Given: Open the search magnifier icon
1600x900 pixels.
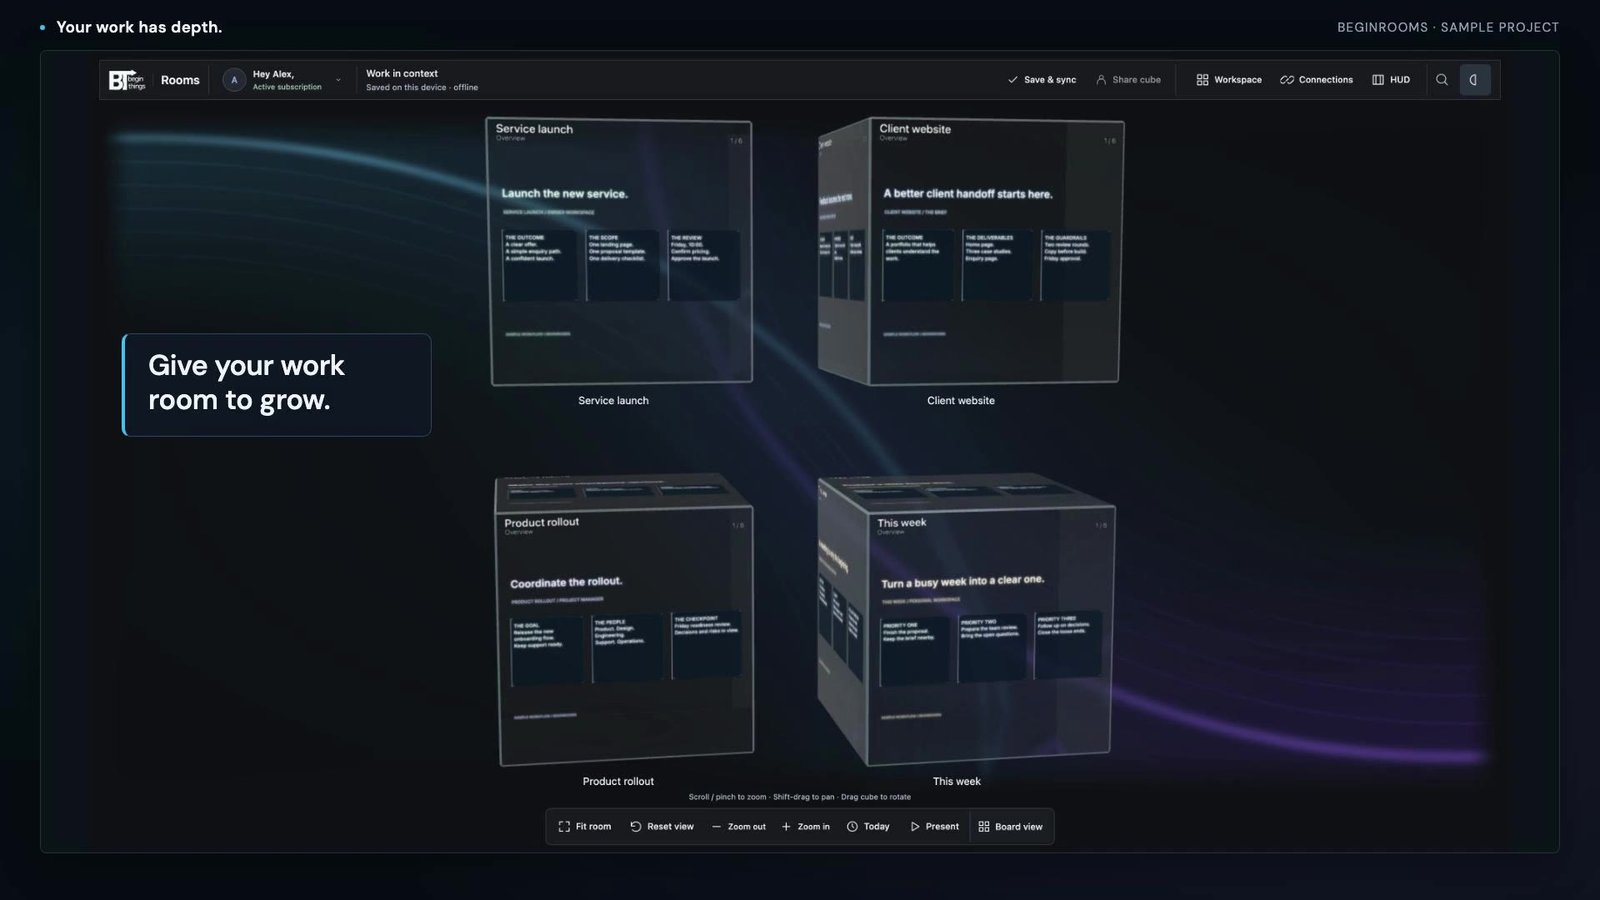Looking at the screenshot, I should pyautogui.click(x=1442, y=80).
